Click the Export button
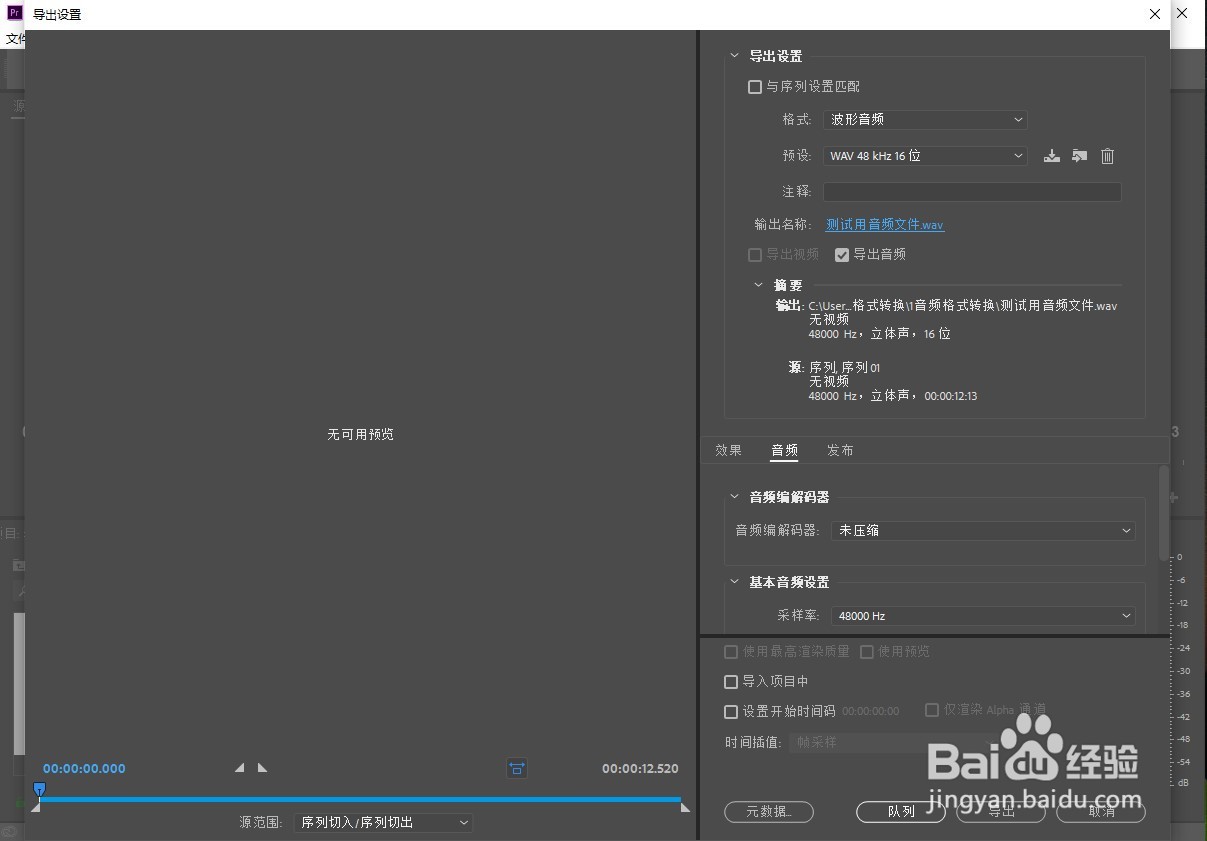Image resolution: width=1207 pixels, height=841 pixels. [x=1001, y=812]
